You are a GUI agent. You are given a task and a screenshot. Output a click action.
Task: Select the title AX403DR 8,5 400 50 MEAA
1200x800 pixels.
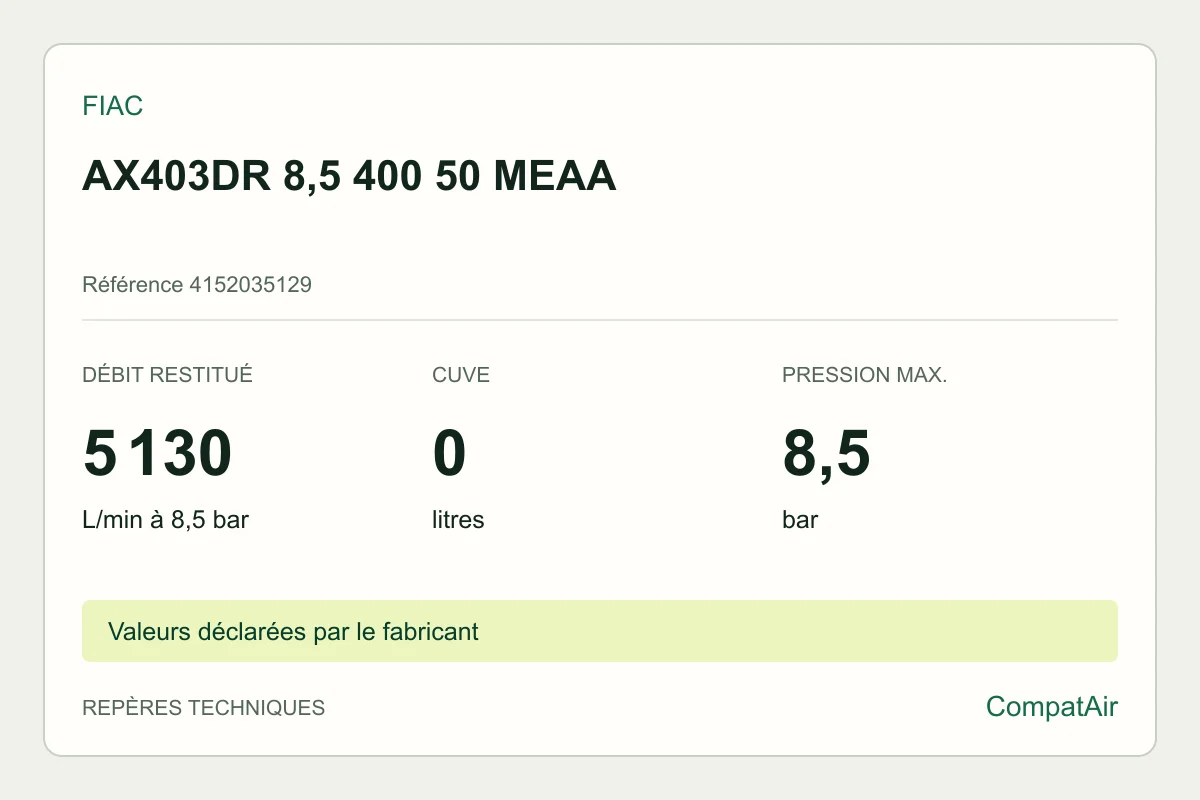[x=349, y=177]
